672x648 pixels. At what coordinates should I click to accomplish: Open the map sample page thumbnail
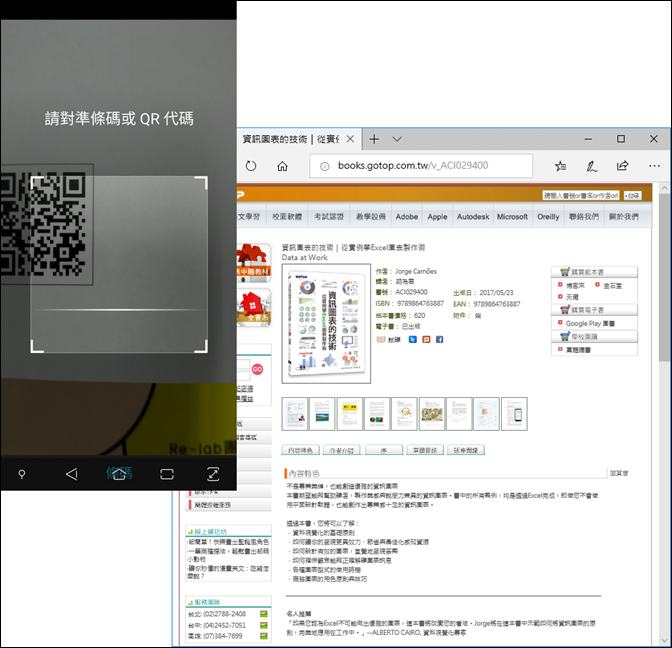click(x=432, y=414)
